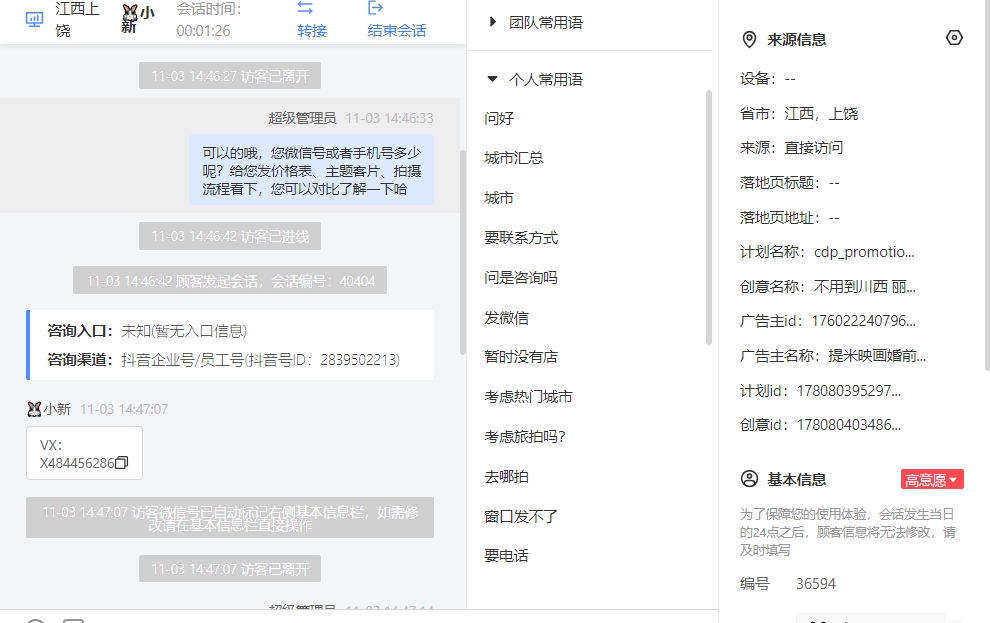Click the 咨询入口 未知 info line

pyautogui.click(x=147, y=331)
